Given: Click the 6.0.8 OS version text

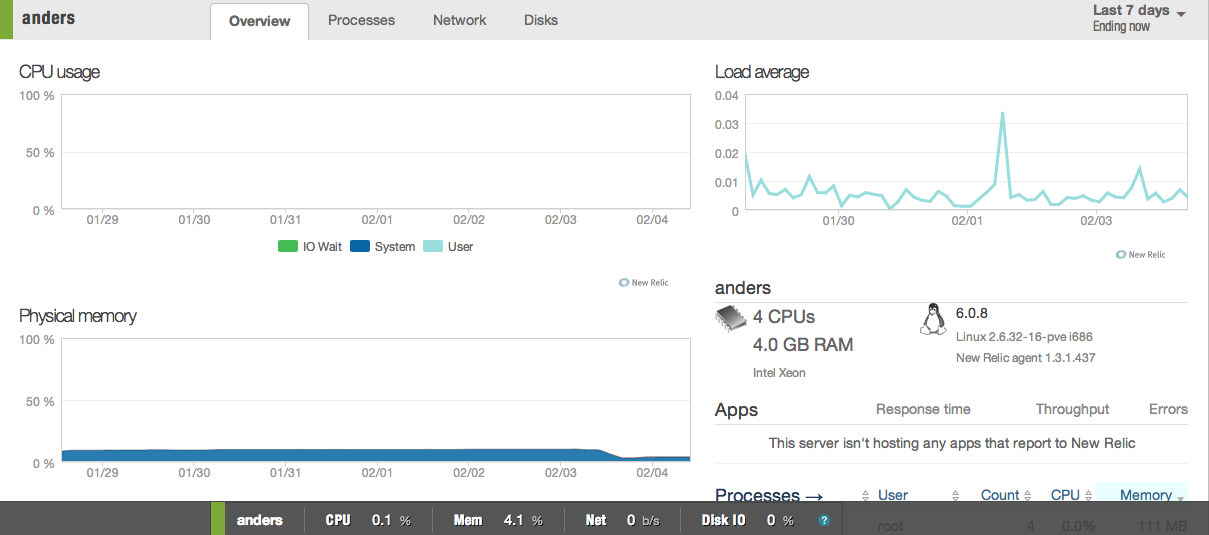Looking at the screenshot, I should click(972, 313).
